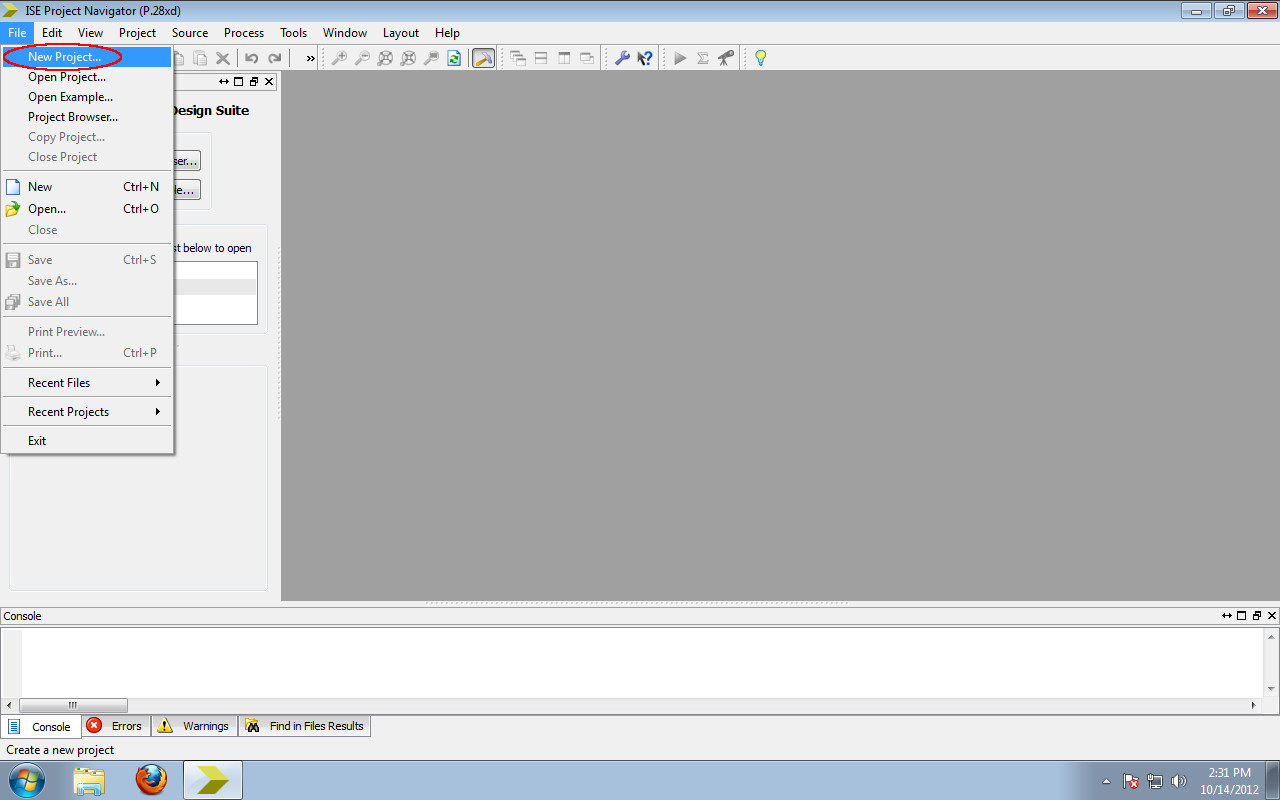1280x800 pixels.
Task: Expand the Recent Projects submenu
Action: coord(68,411)
